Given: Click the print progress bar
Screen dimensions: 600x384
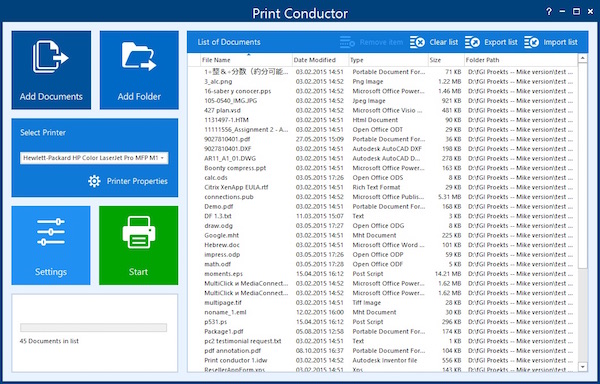Looking at the screenshot, I should pos(93,327).
